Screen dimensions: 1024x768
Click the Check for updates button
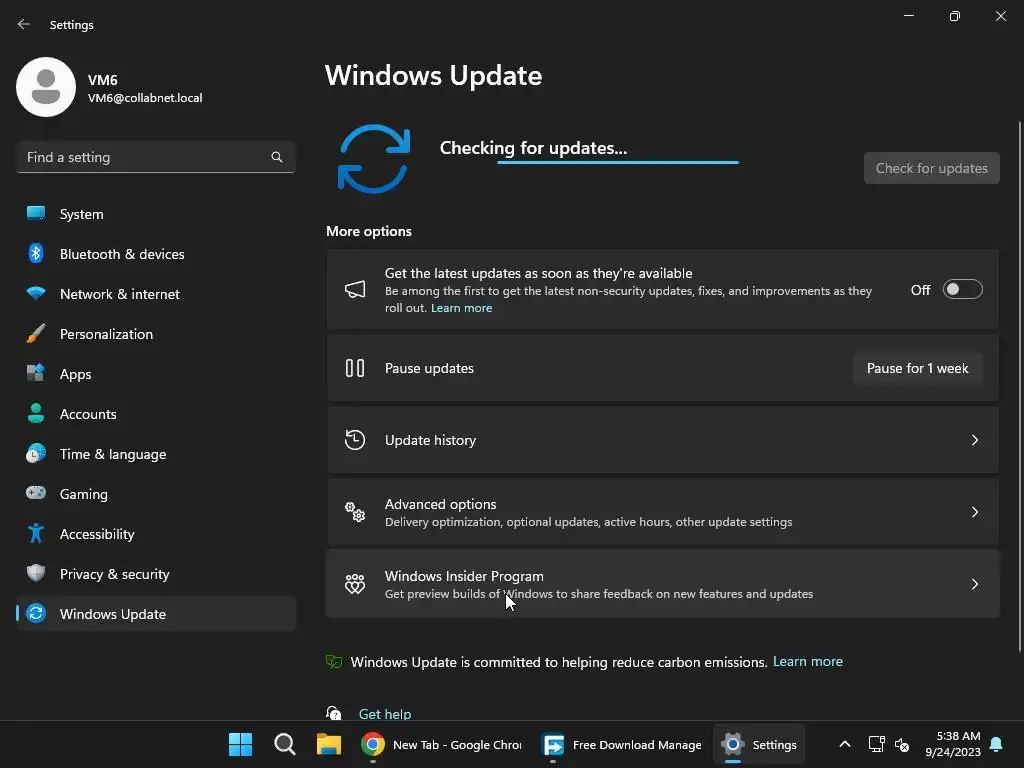coord(931,168)
